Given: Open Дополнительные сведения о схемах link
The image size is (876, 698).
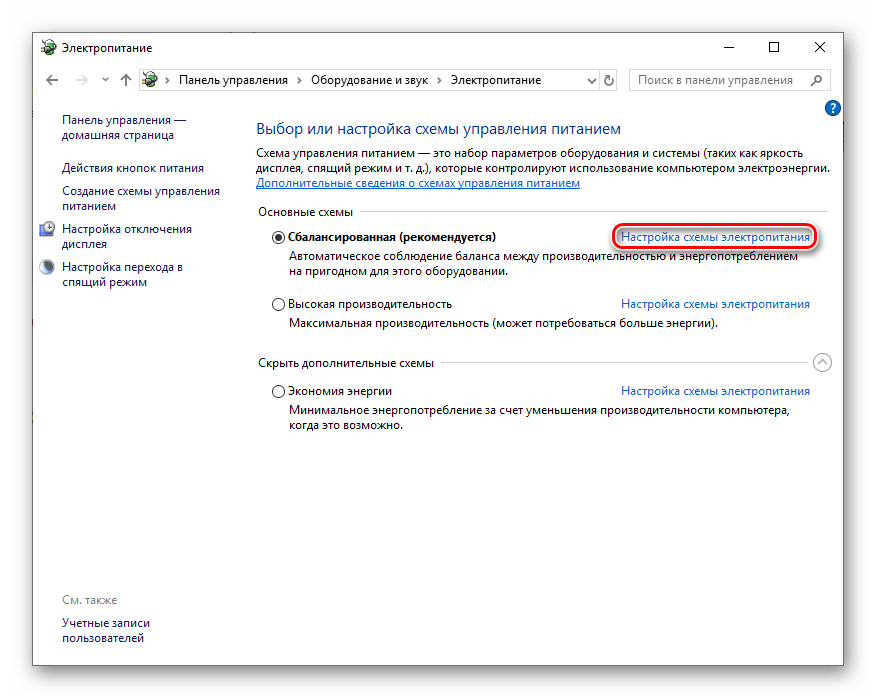Looking at the screenshot, I should [417, 184].
